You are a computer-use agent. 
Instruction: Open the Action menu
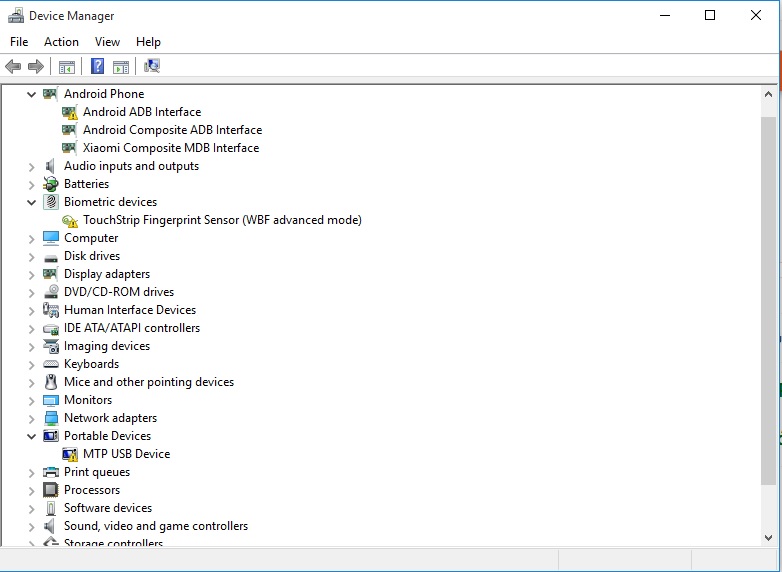61,42
